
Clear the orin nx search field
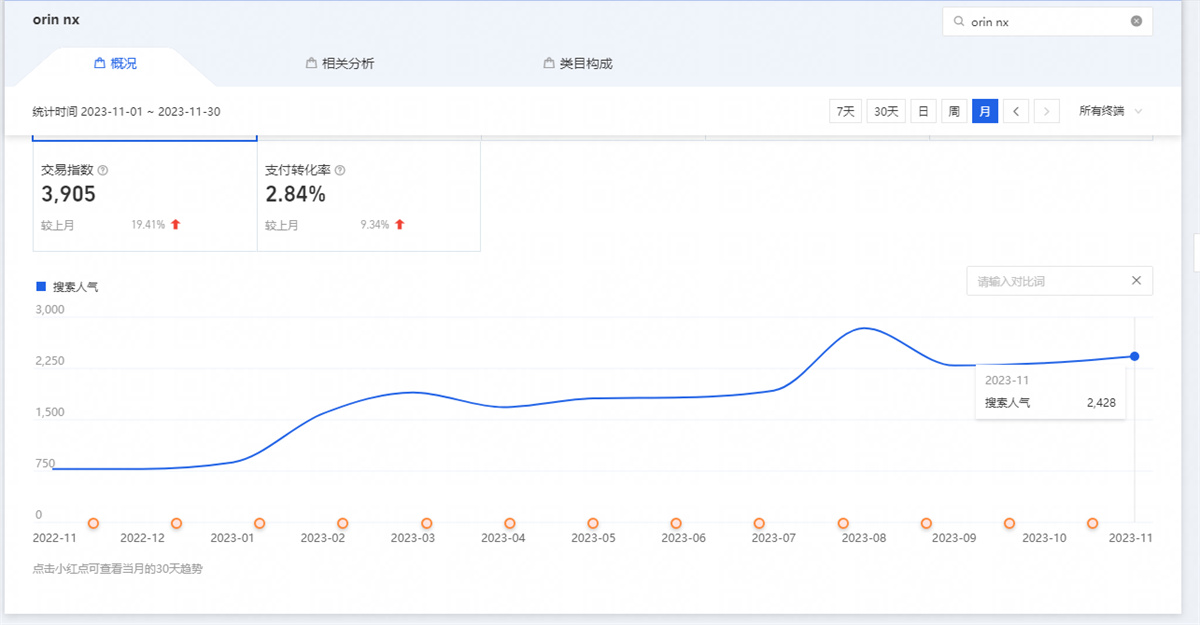1136,21
